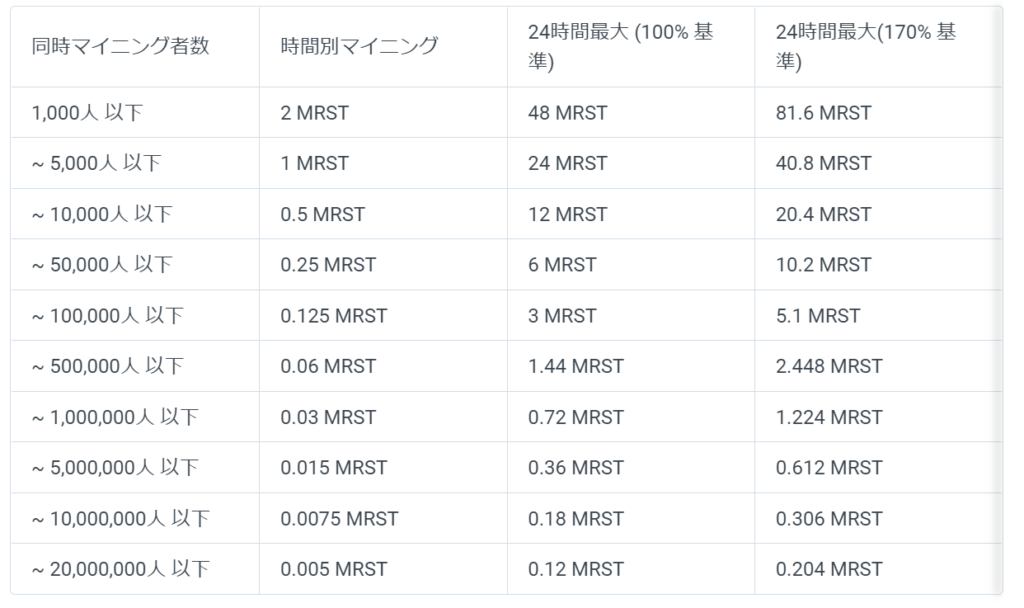Click the 2 MRST hourly mining value
This screenshot has height=608, width=1024.
(x=315, y=113)
